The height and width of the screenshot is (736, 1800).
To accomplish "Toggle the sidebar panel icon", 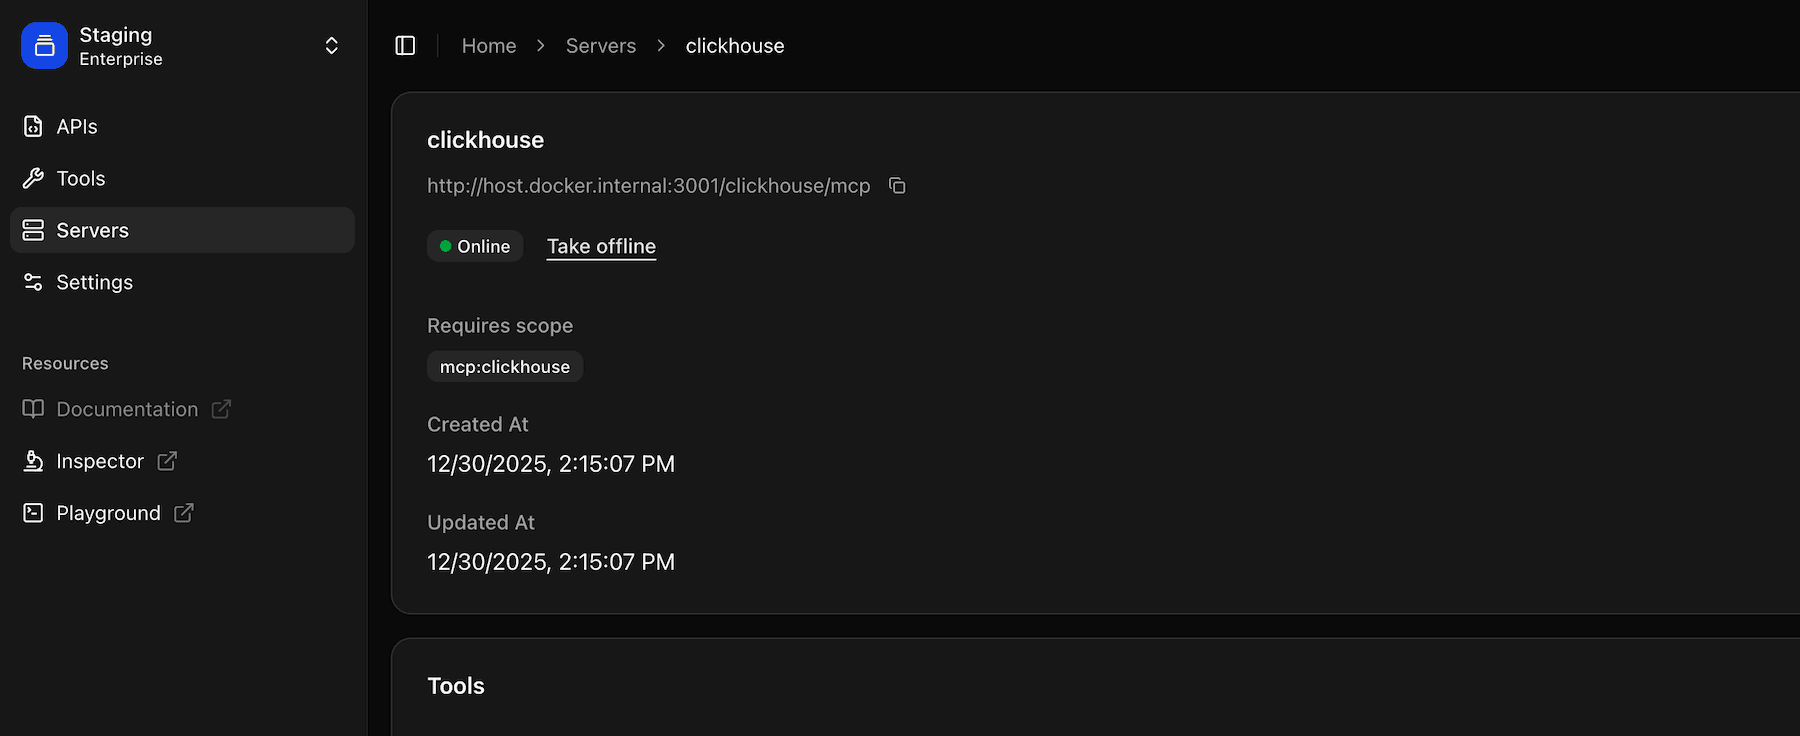I will pyautogui.click(x=405, y=46).
